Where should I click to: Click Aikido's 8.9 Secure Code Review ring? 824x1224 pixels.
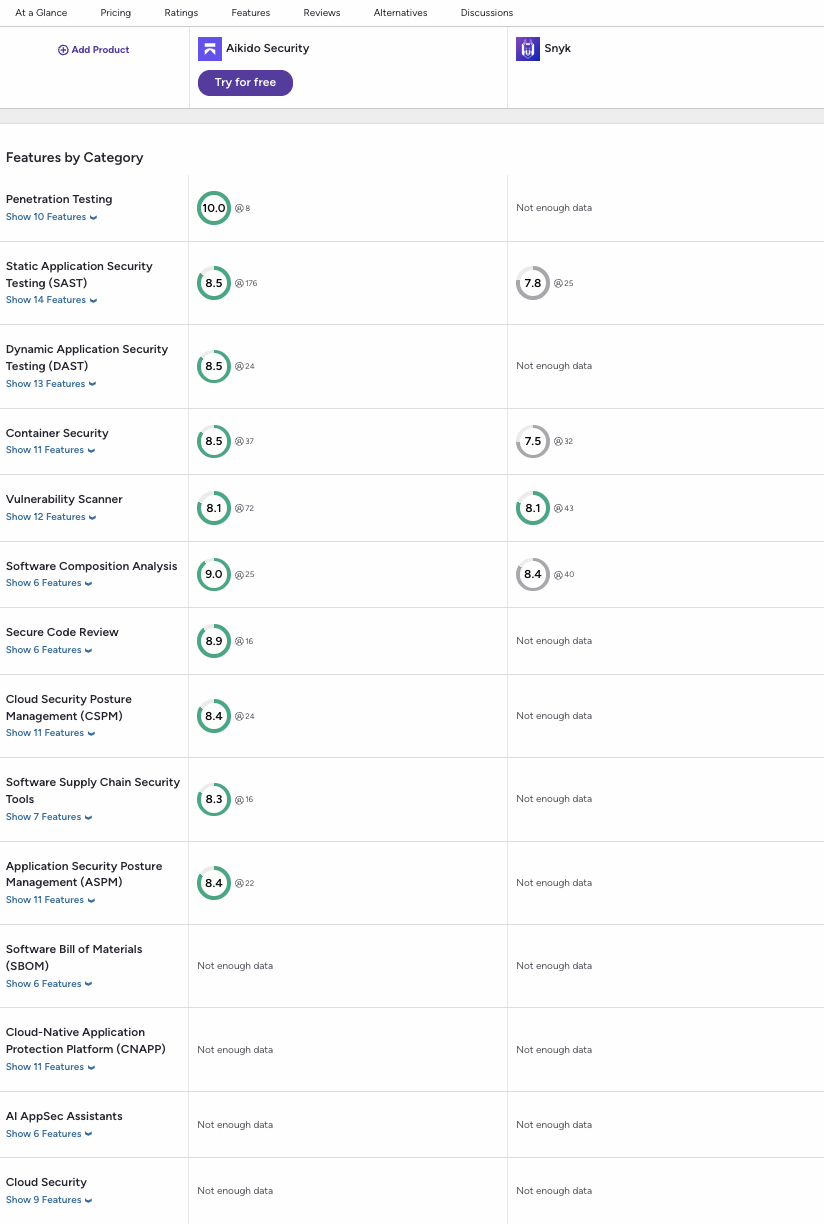(x=214, y=641)
